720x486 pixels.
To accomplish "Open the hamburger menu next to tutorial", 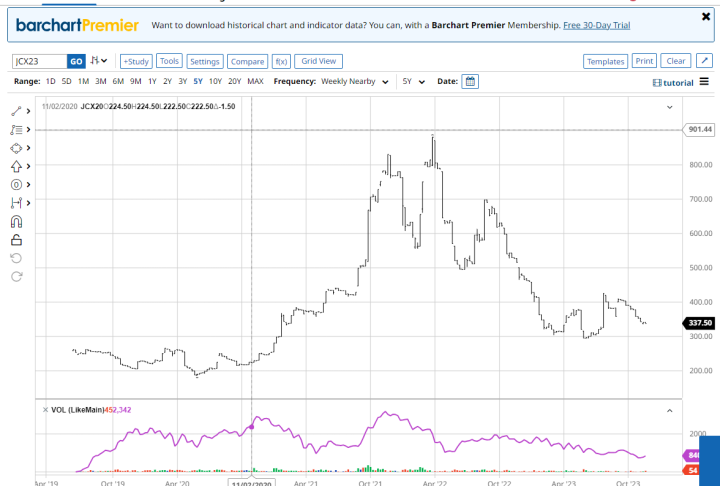I will 704,82.
